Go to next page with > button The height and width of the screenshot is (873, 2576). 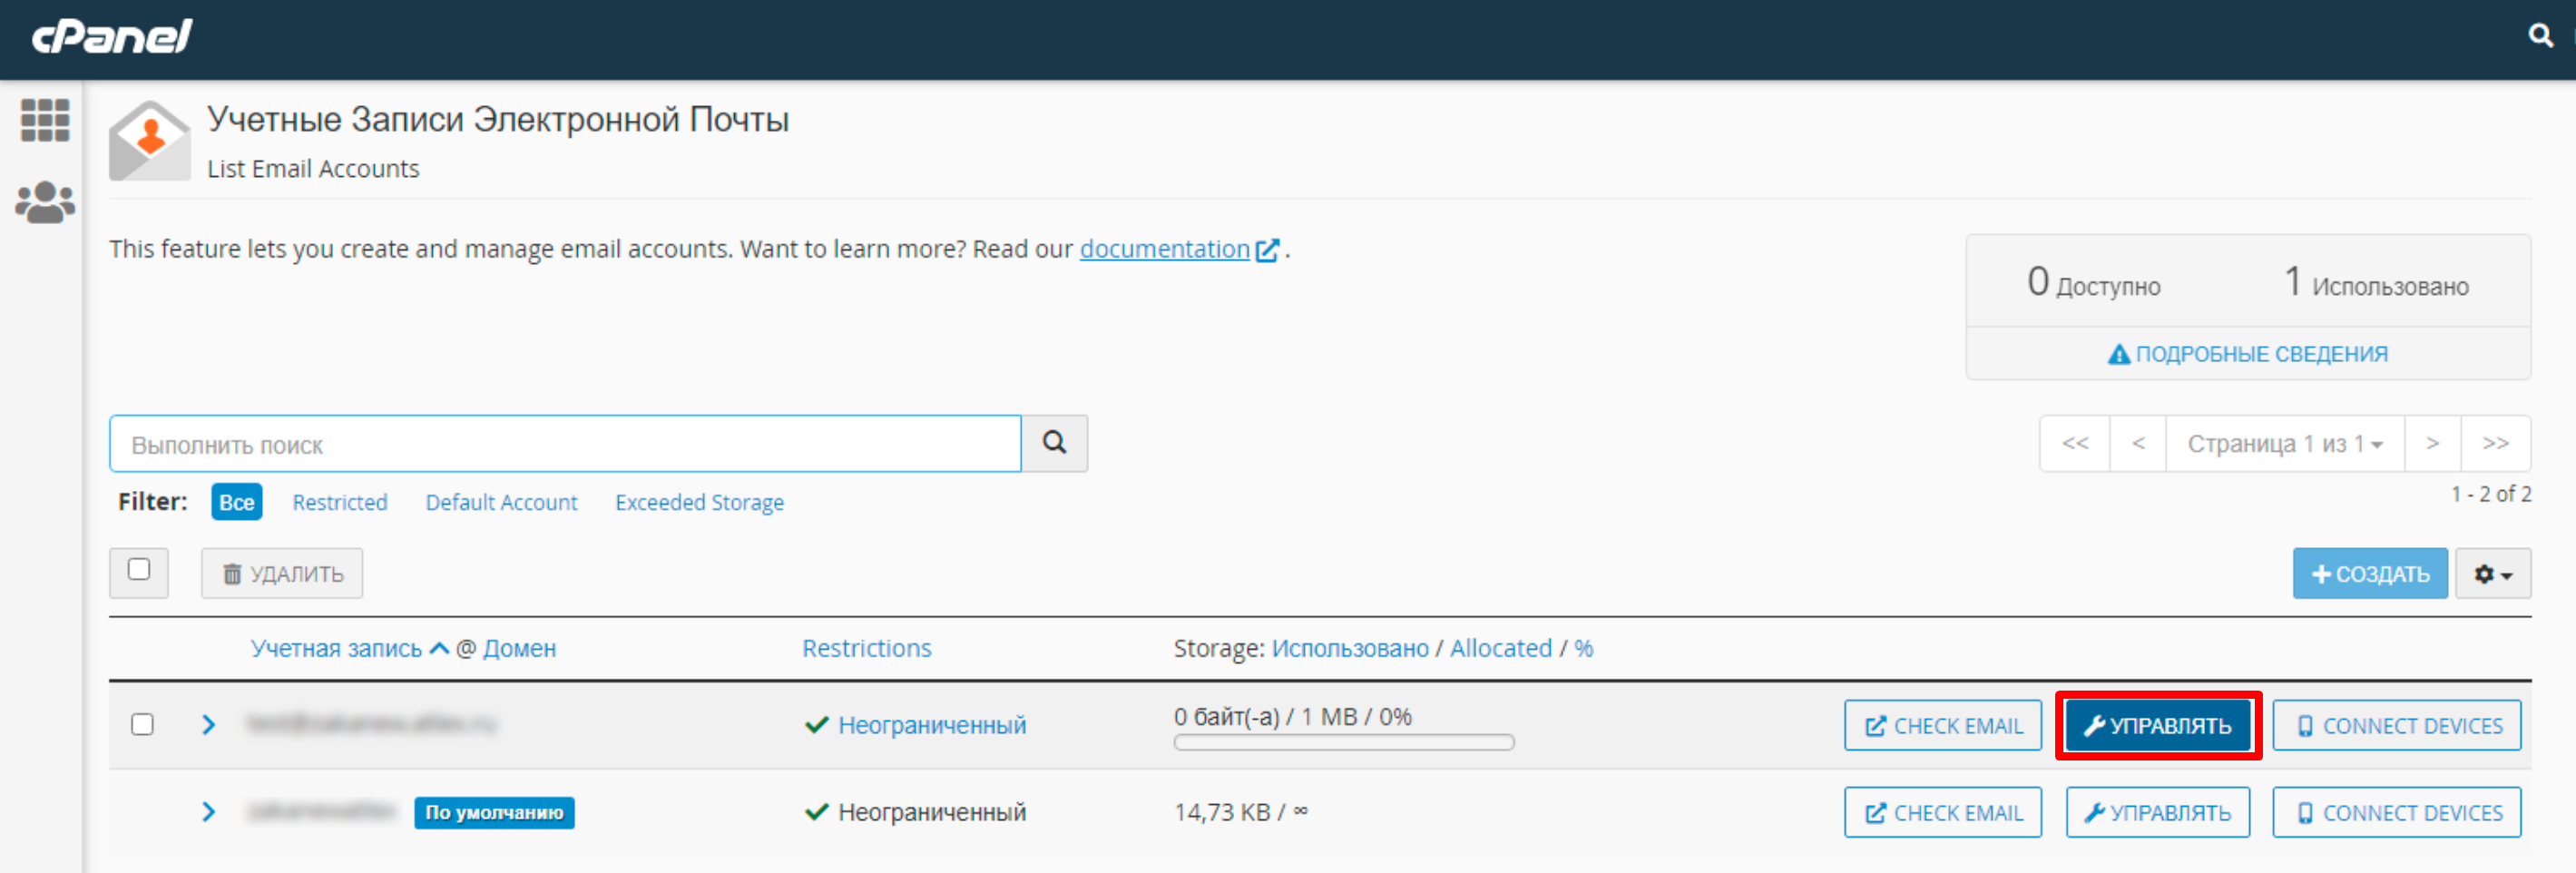point(2433,443)
